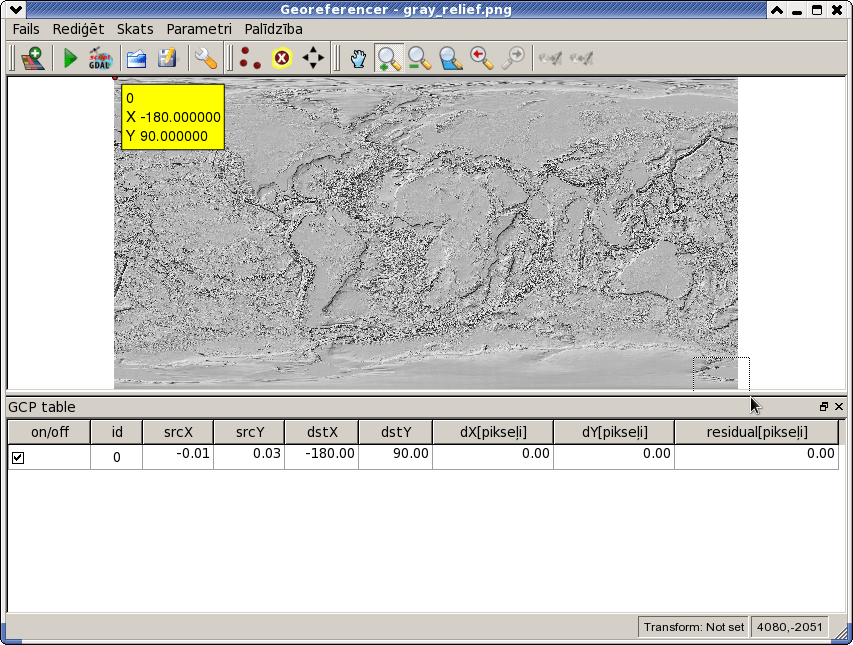853x645 pixels.
Task: Click the yellow GCP coordinate label
Action: [173, 116]
